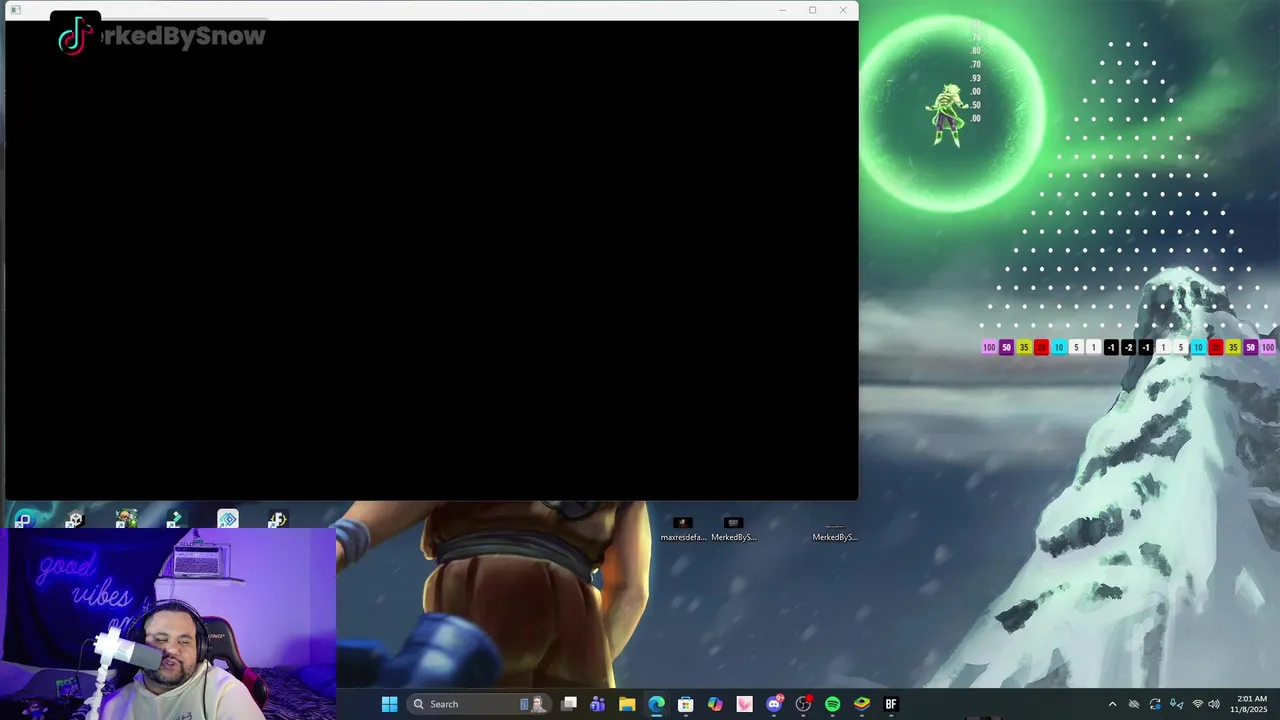This screenshot has height=720, width=1280.
Task: Open Microsoft Store from the taskbar
Action: pos(686,704)
